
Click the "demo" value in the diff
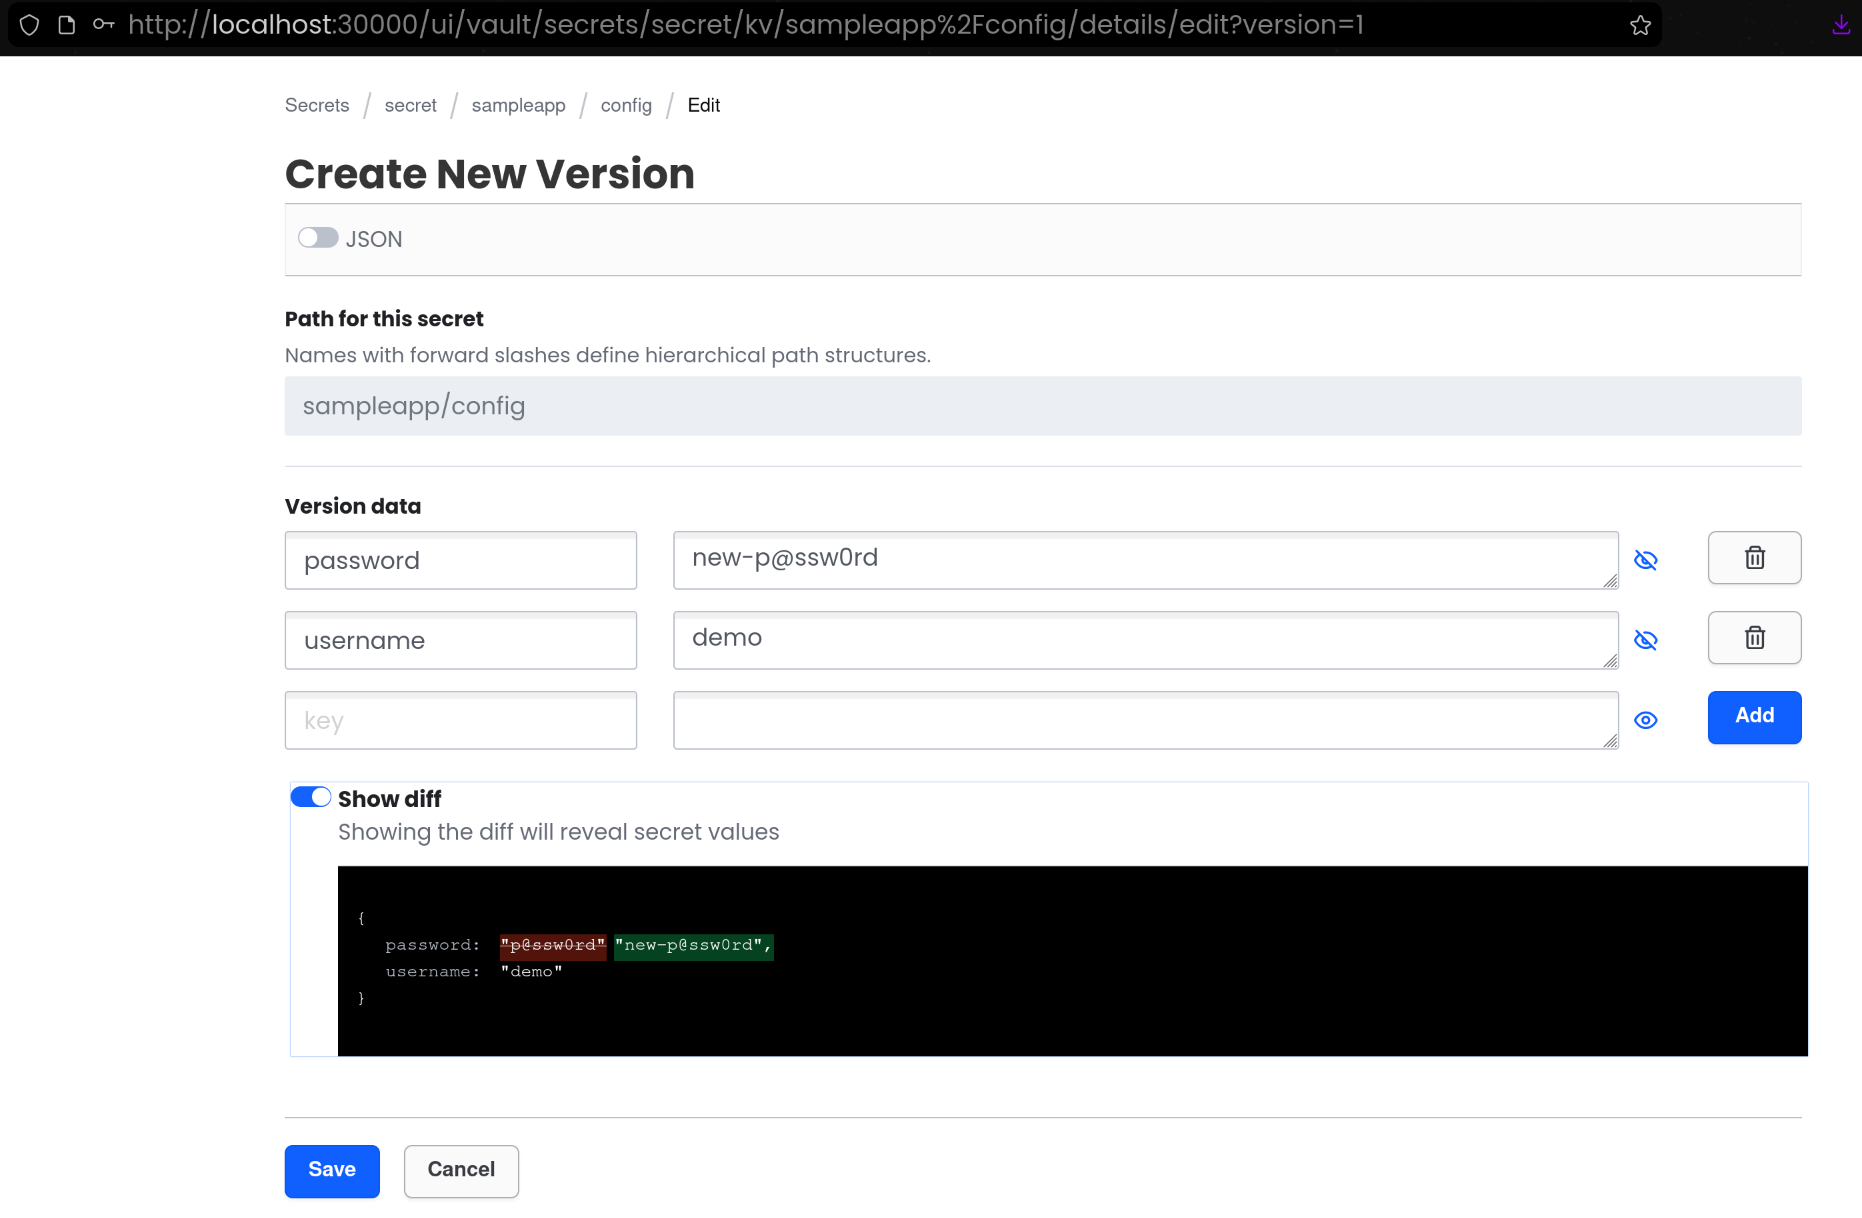tap(532, 972)
